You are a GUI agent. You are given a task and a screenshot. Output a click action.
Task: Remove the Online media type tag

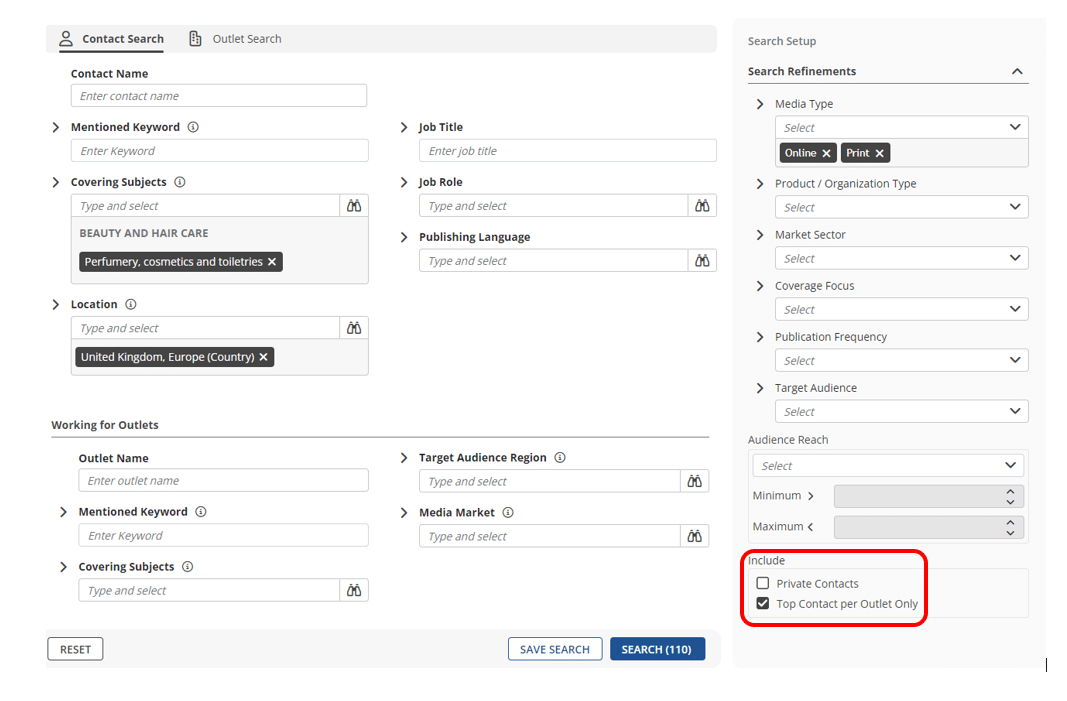tap(826, 153)
